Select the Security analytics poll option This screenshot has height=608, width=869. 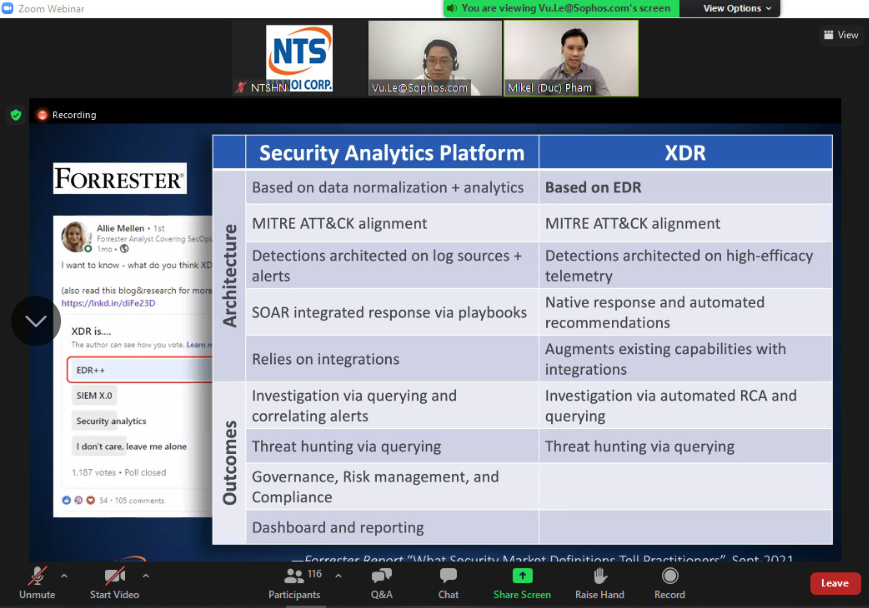pyautogui.click(x=111, y=421)
